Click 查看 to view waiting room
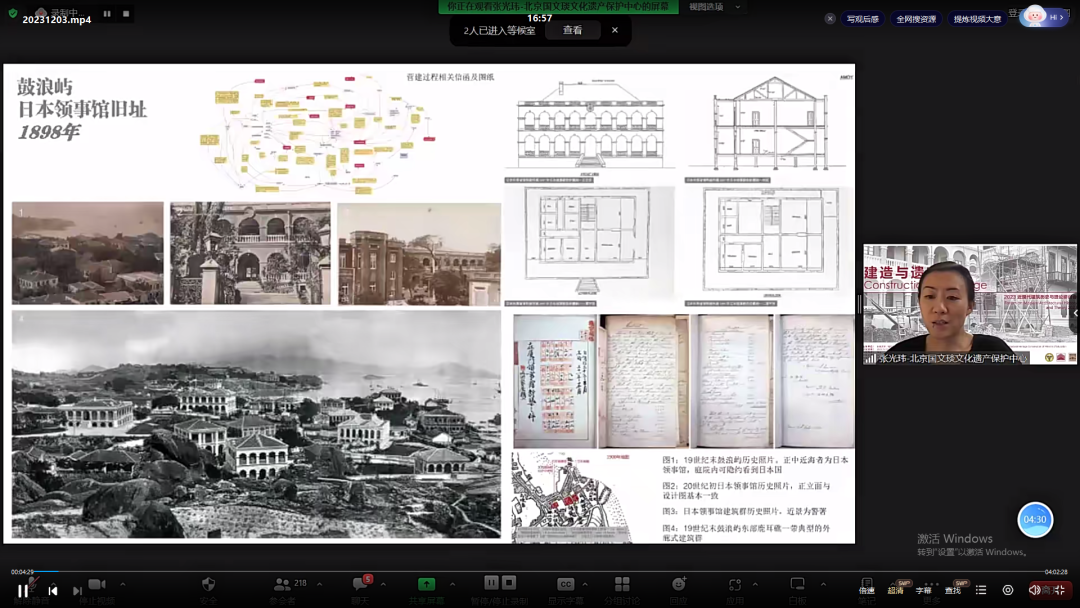The image size is (1080, 608). [x=572, y=31]
